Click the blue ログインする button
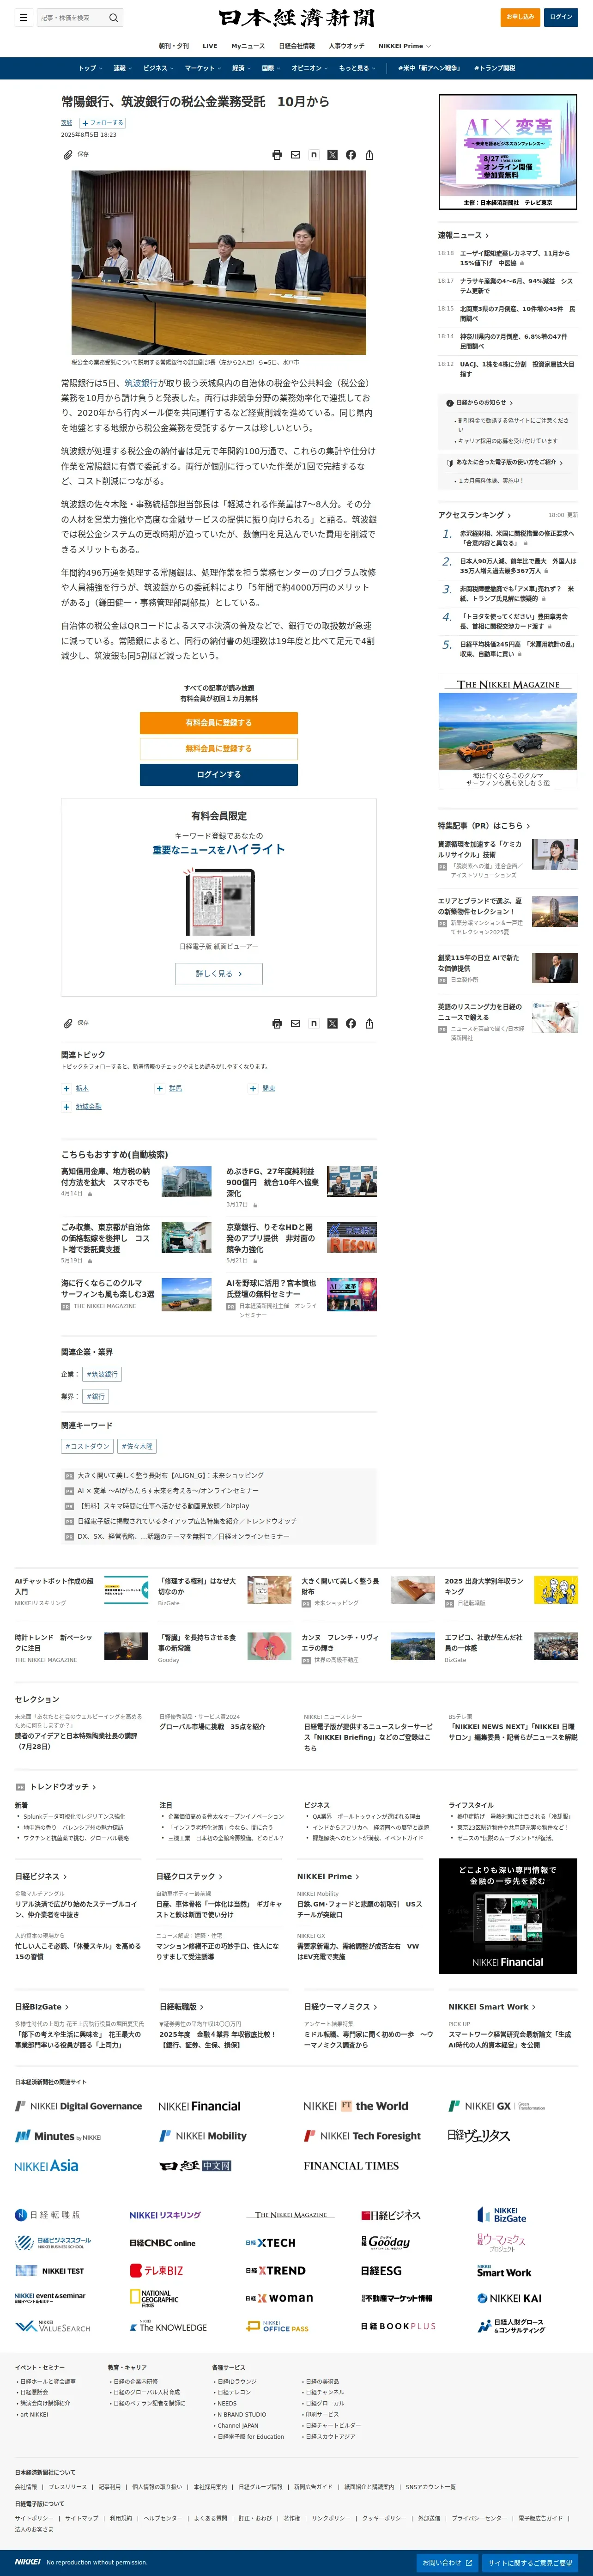 coord(219,775)
